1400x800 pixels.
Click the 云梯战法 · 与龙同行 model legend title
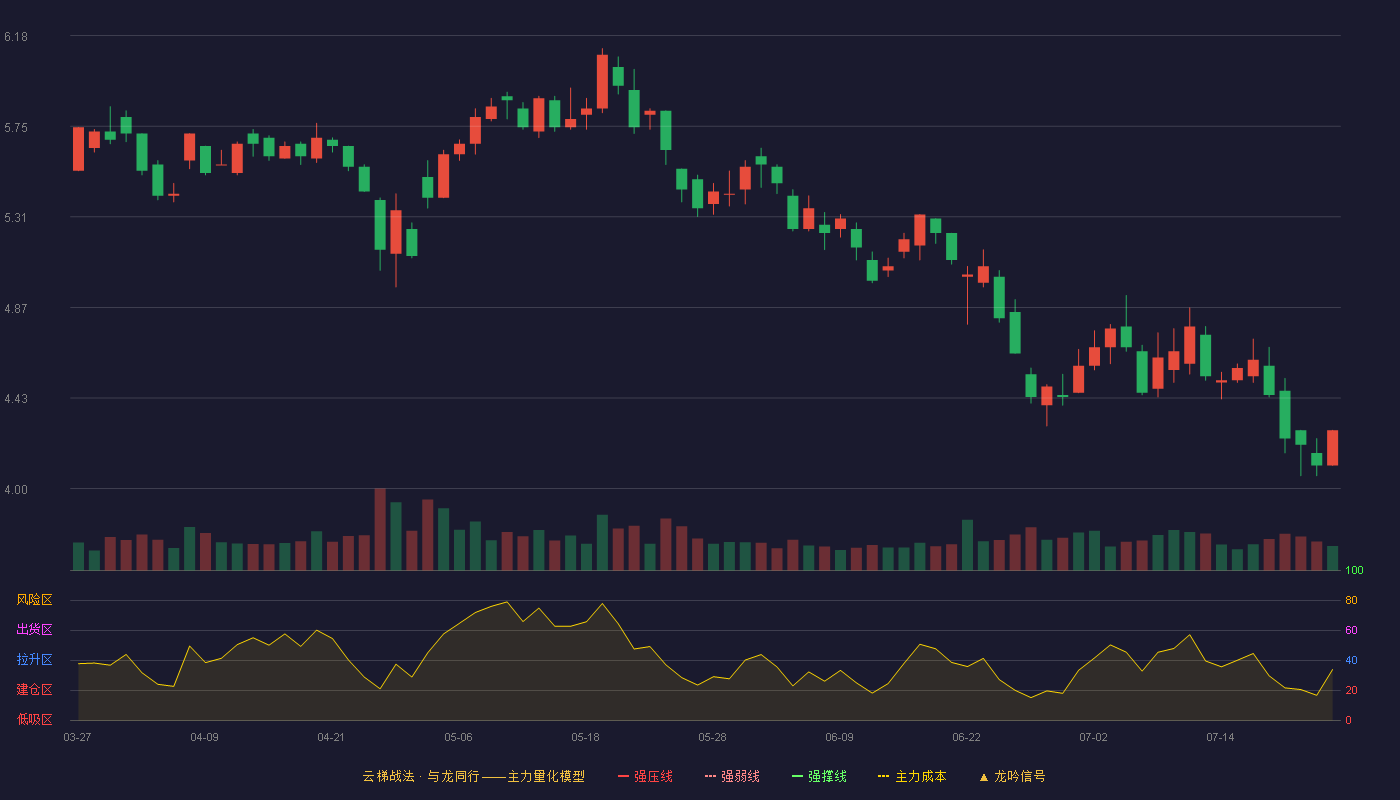473,776
